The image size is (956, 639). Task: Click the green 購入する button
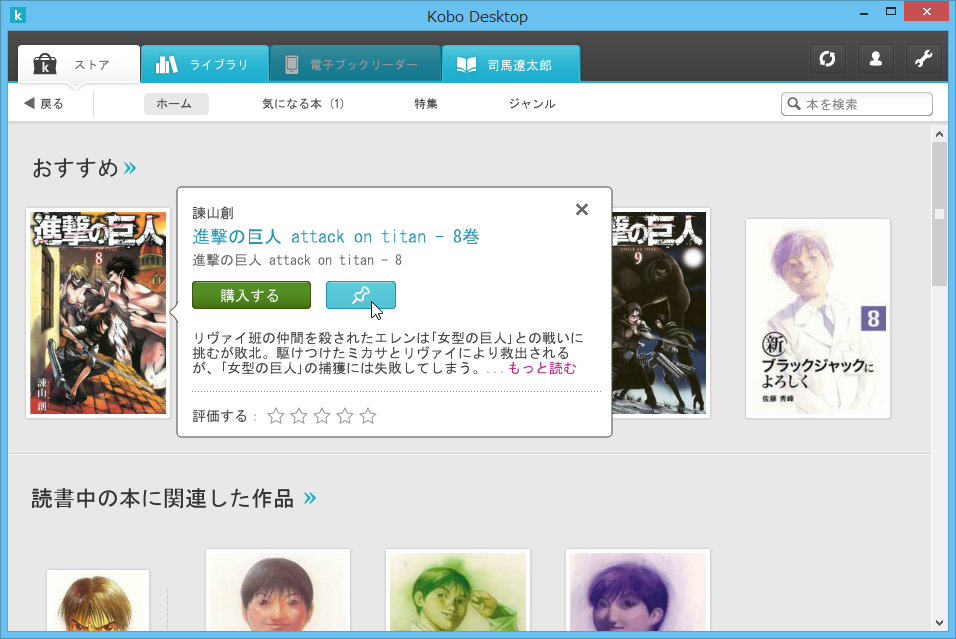(x=251, y=295)
